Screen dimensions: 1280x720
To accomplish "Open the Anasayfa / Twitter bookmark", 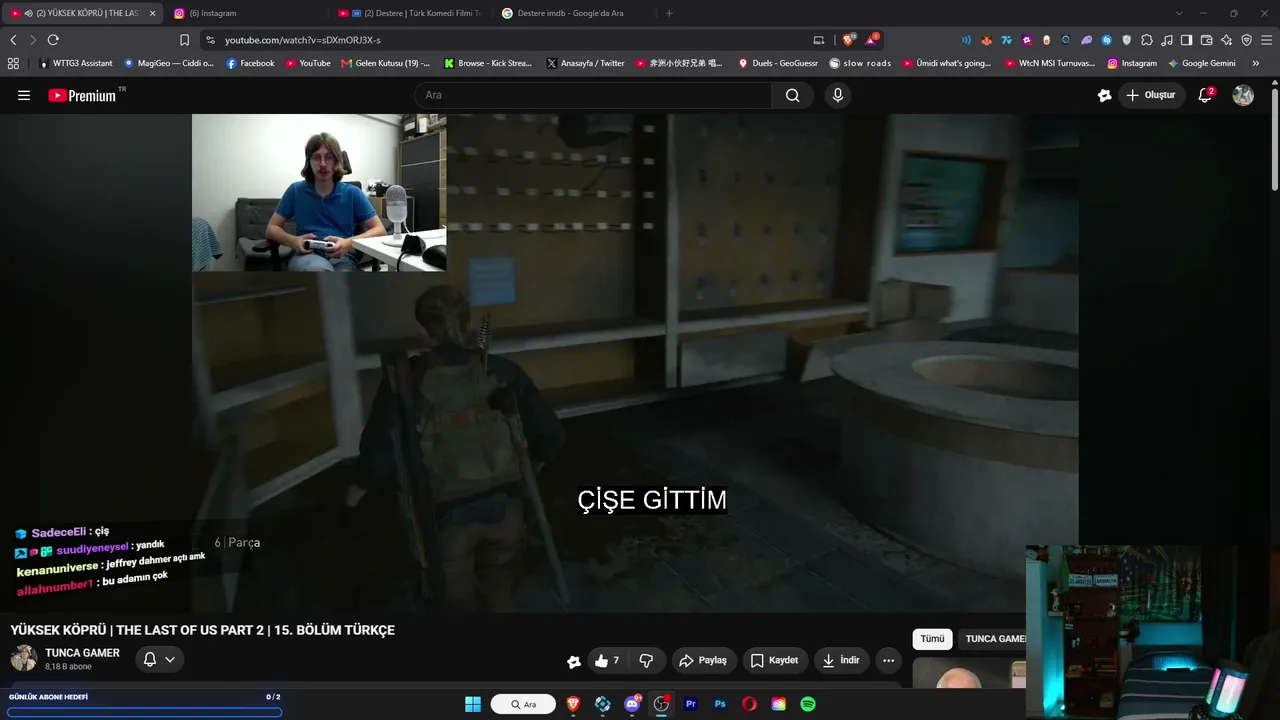I will [x=585, y=63].
